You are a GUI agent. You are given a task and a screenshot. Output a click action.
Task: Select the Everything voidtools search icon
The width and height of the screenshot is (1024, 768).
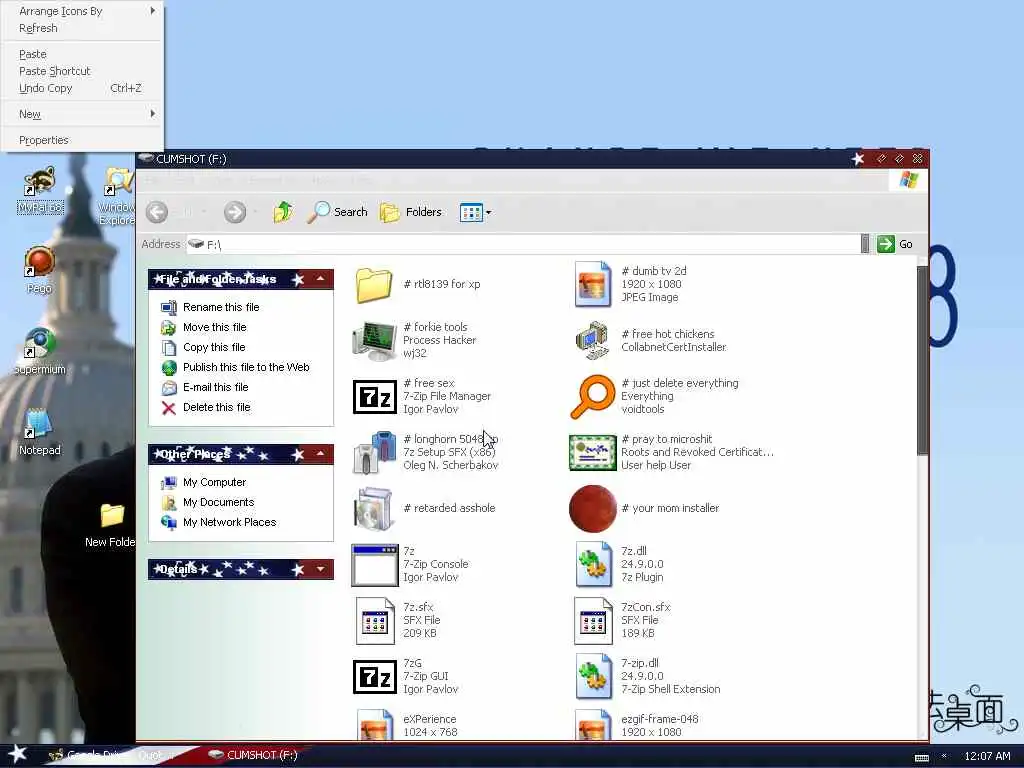tap(592, 396)
